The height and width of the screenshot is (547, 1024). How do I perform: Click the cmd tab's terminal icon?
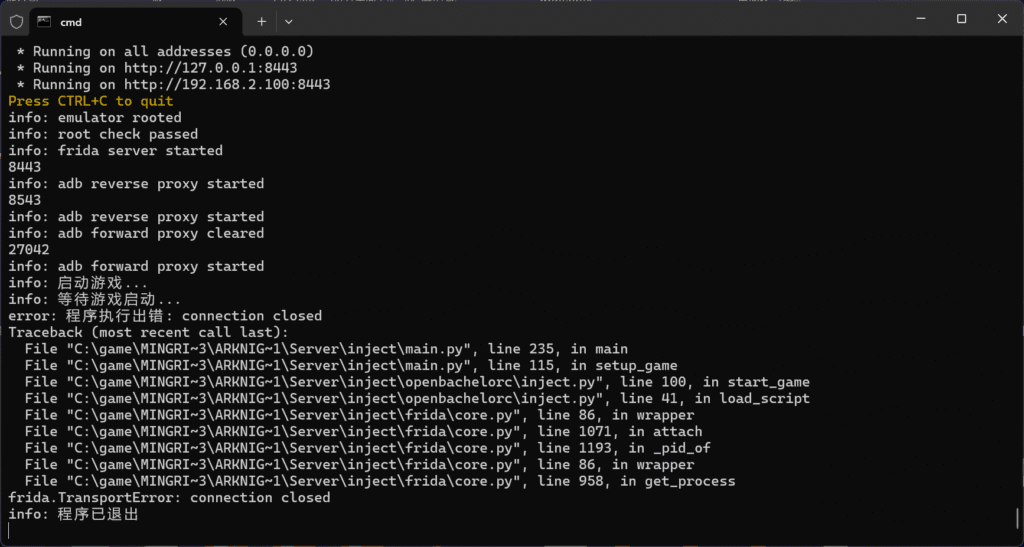tap(44, 21)
